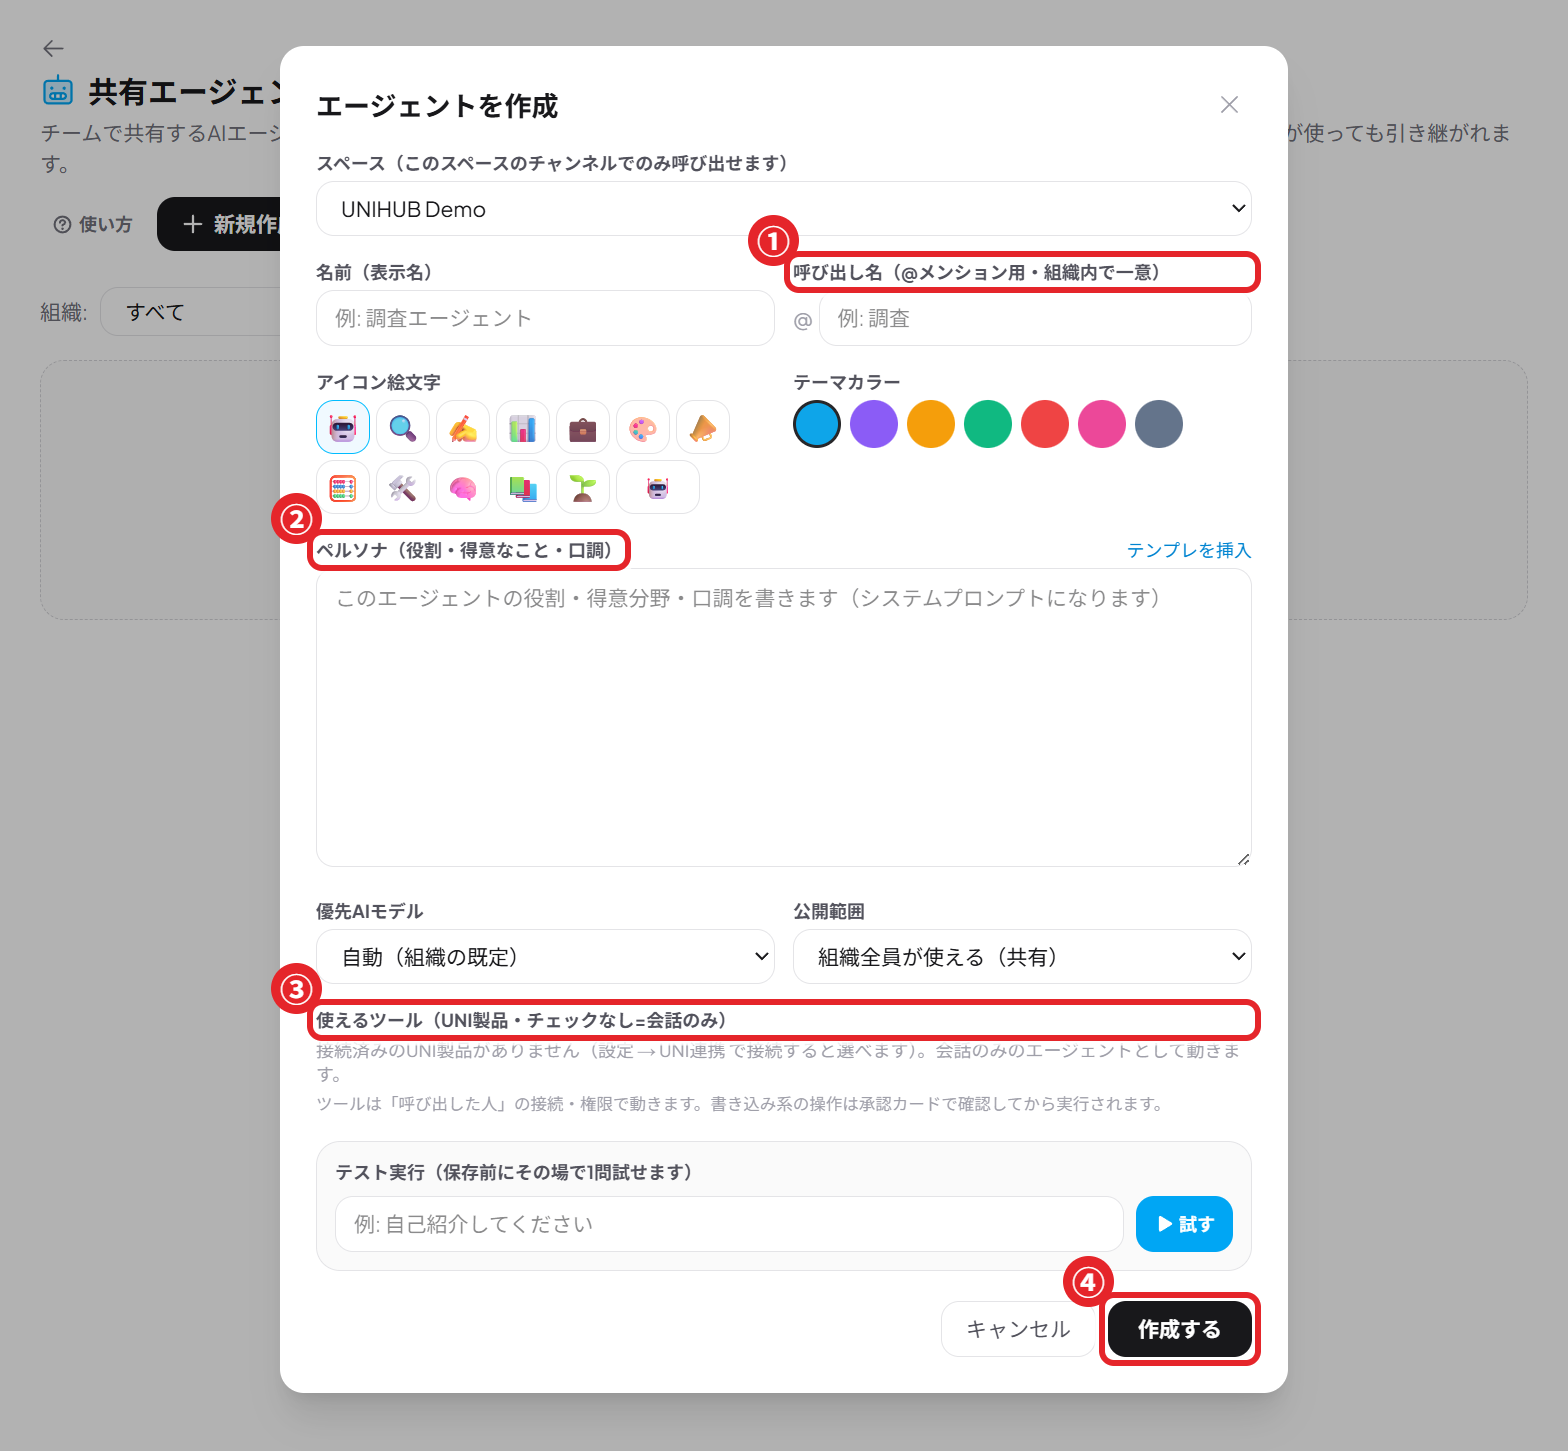
Task: Click the ツールは「呼び出した人」 note text
Action: 739,1104
